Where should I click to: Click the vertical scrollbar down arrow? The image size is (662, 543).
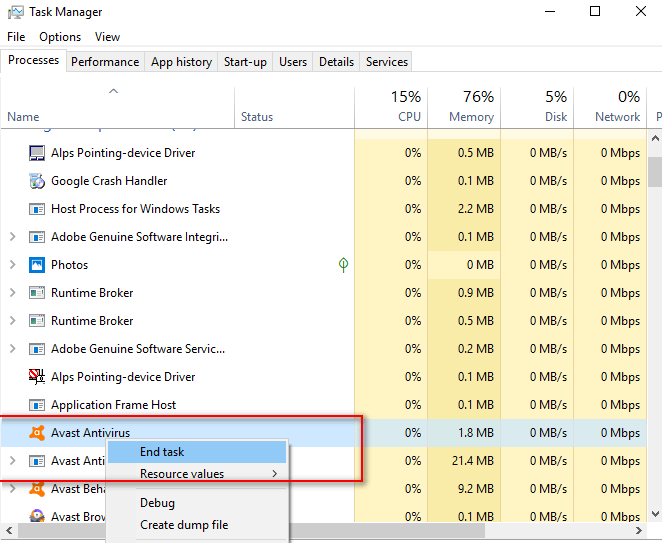pos(655,514)
